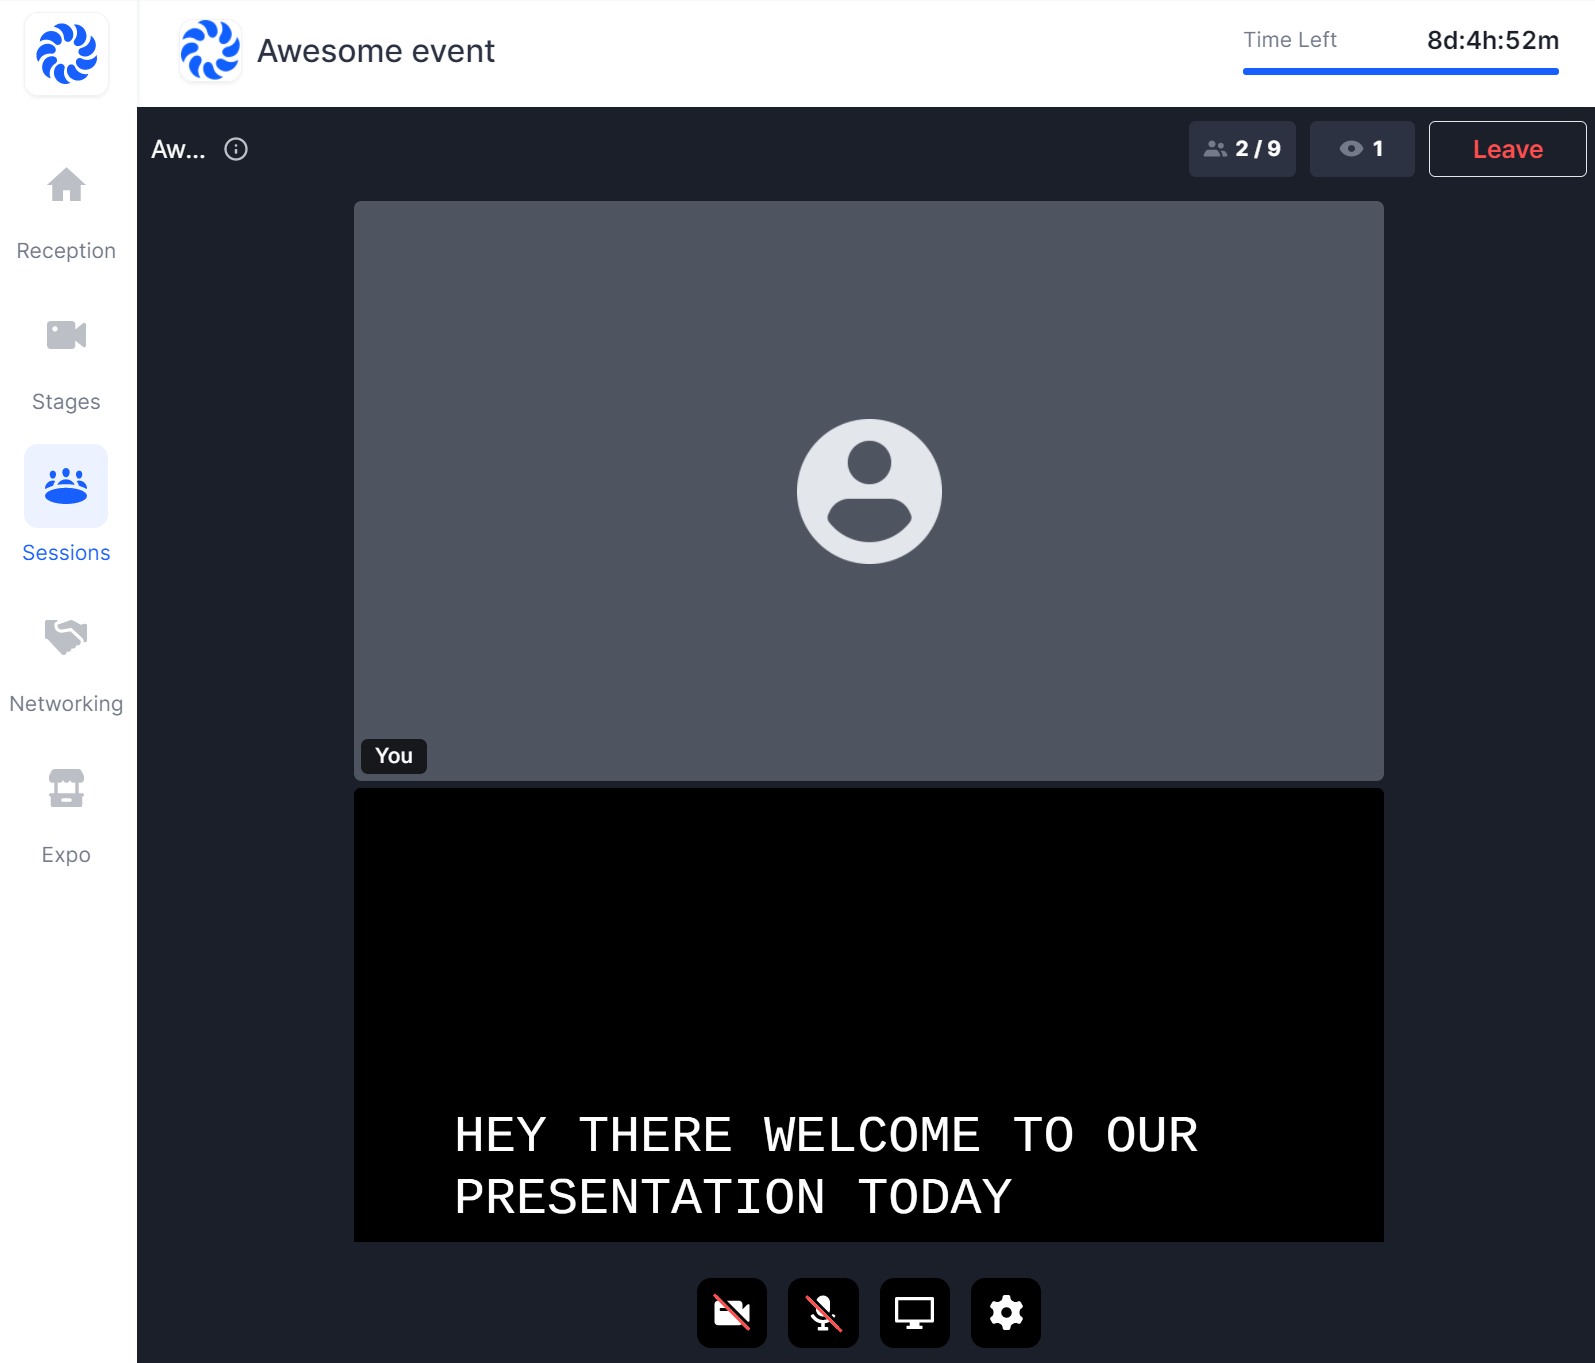Click the shared presentation screen

869,1015
